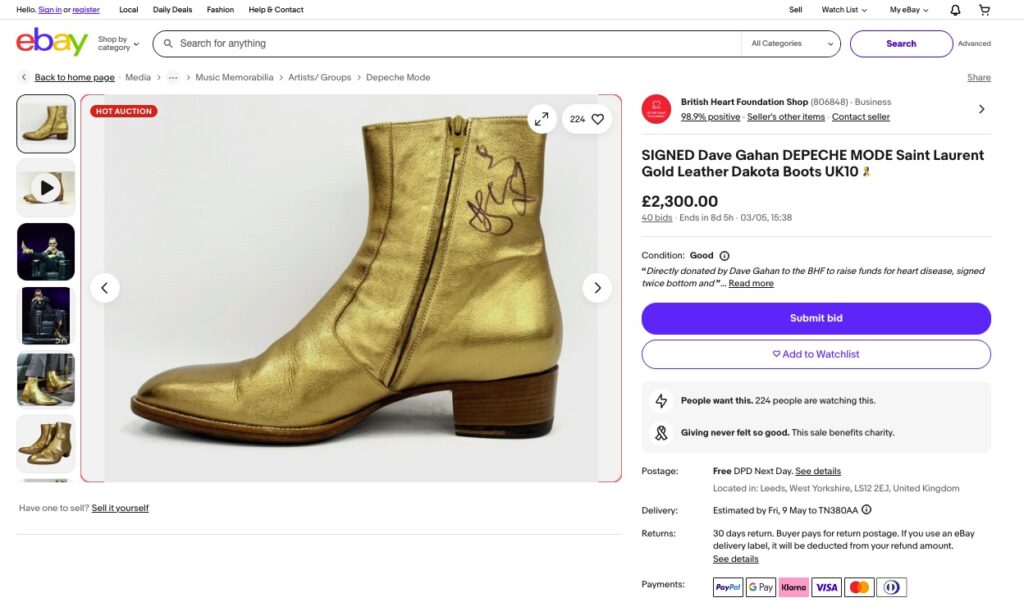Expand the My eBay menu
Image resolution: width=1024 pixels, height=607 pixels.
(x=908, y=10)
